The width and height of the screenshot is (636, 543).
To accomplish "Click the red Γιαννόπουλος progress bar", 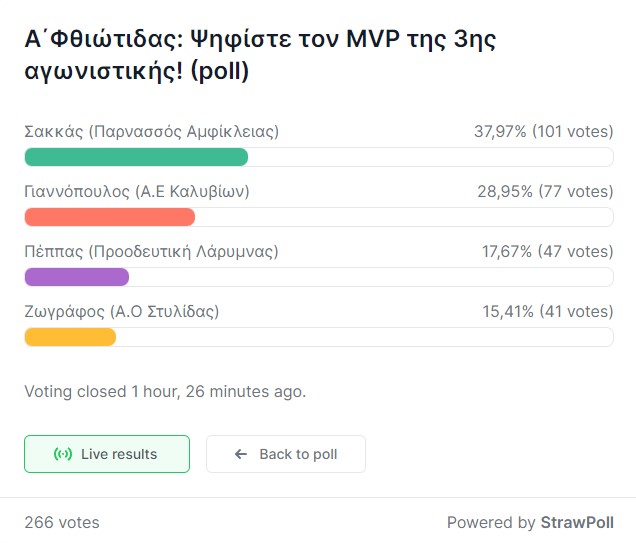I will pyautogui.click(x=110, y=217).
